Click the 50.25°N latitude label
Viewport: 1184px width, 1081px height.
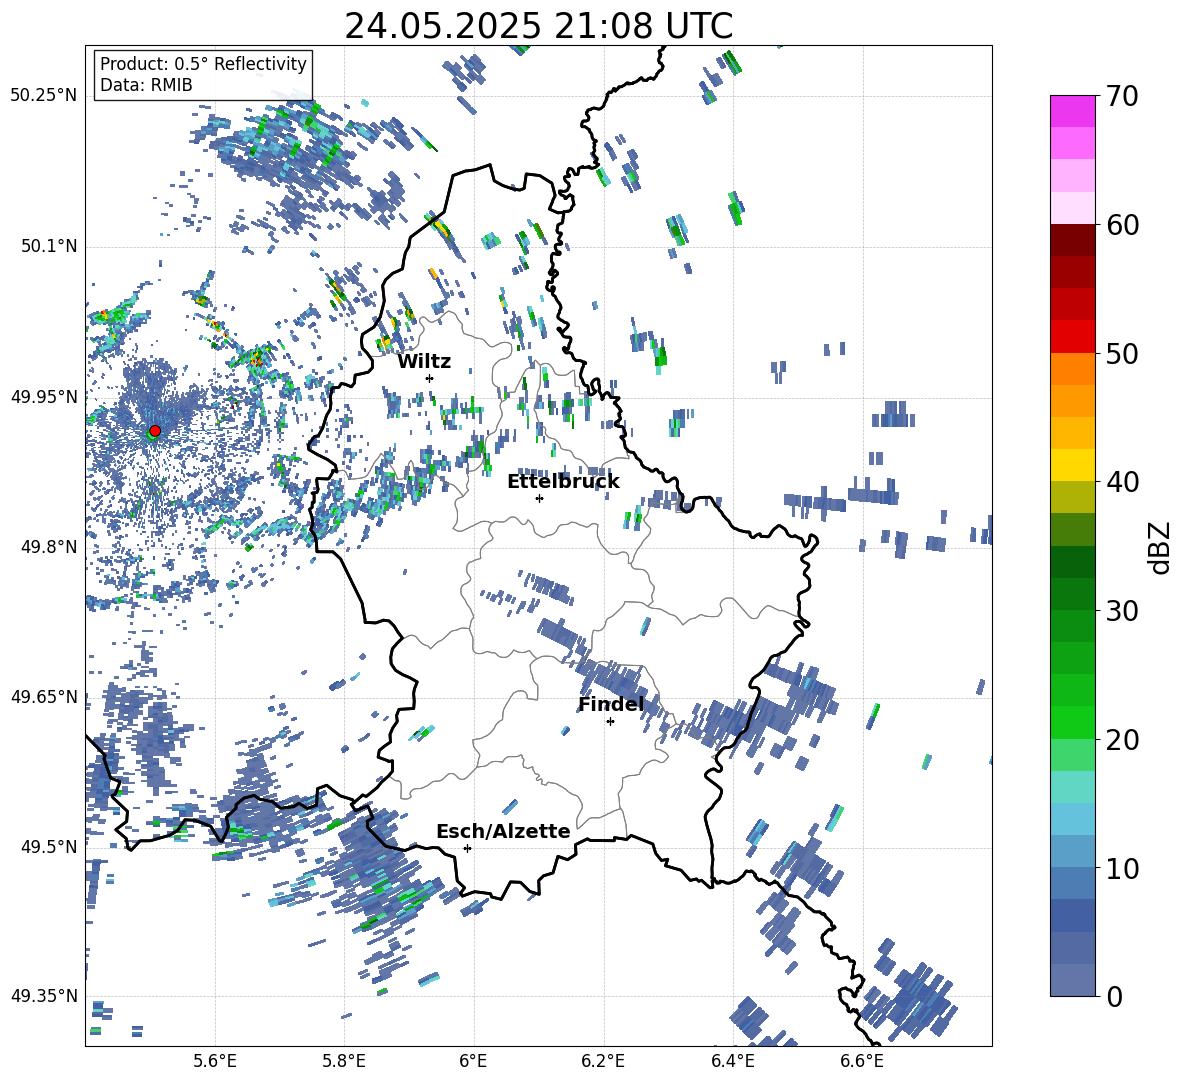[44, 96]
